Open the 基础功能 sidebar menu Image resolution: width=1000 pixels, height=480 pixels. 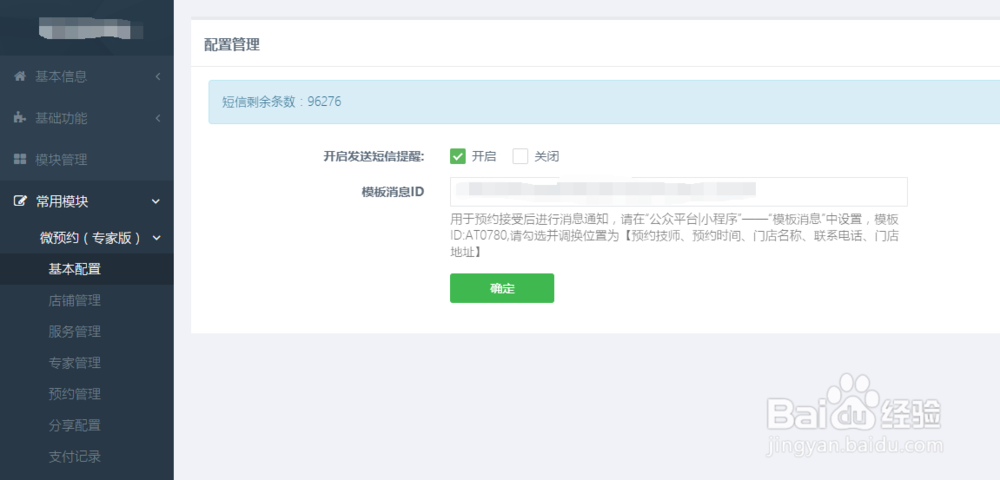pyautogui.click(x=87, y=118)
